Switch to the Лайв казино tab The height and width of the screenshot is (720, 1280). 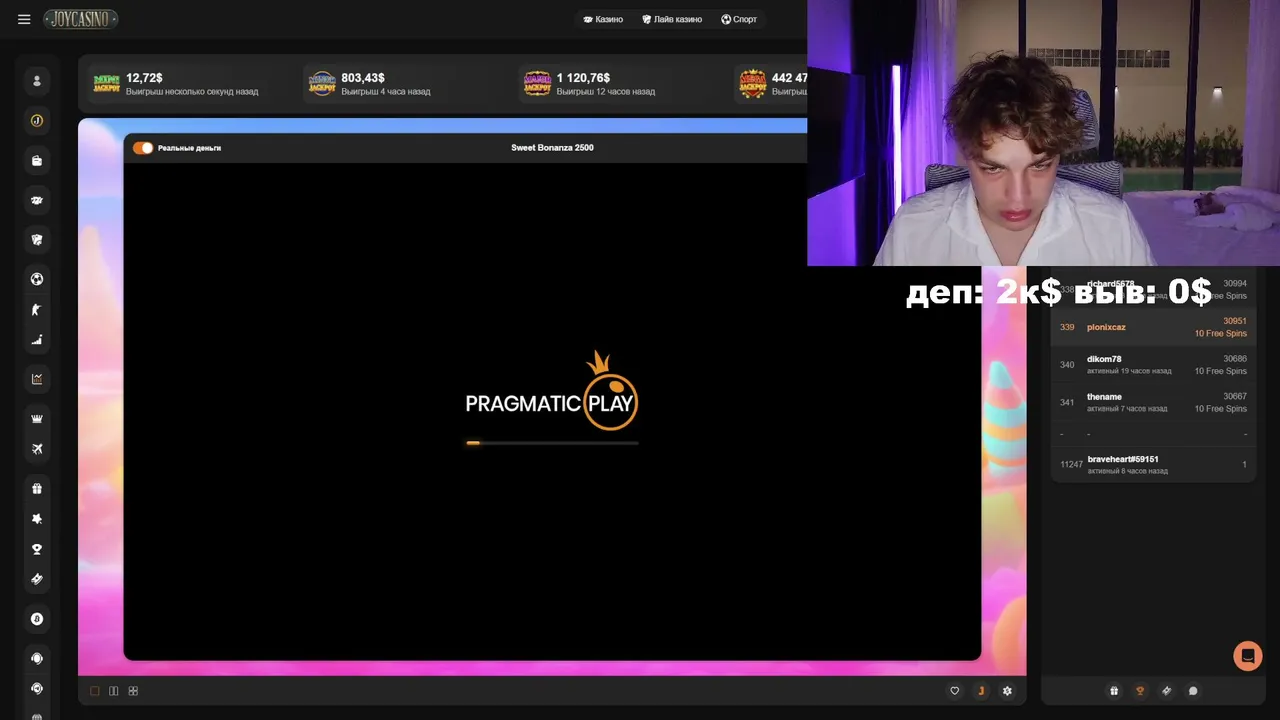coord(672,19)
